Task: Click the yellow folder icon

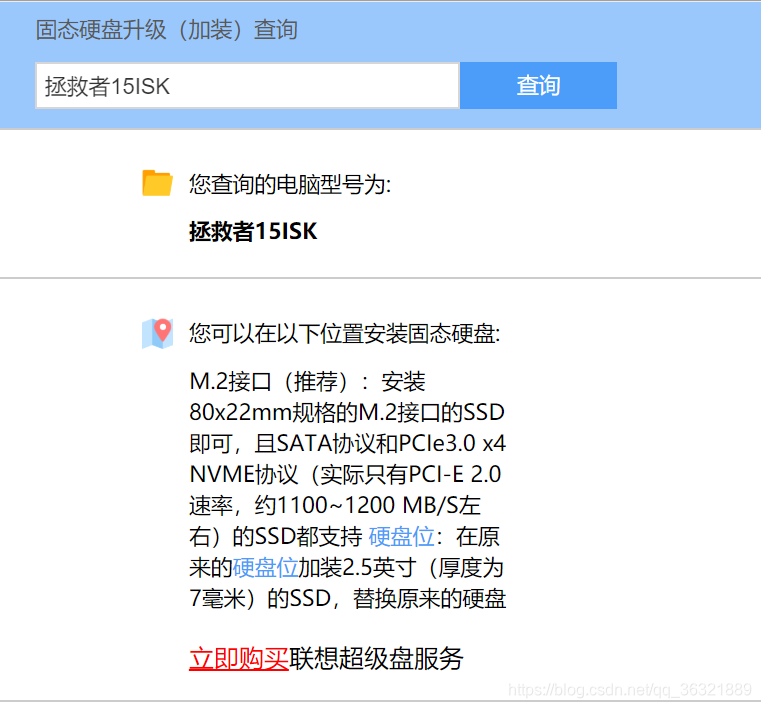Action: click(x=157, y=183)
